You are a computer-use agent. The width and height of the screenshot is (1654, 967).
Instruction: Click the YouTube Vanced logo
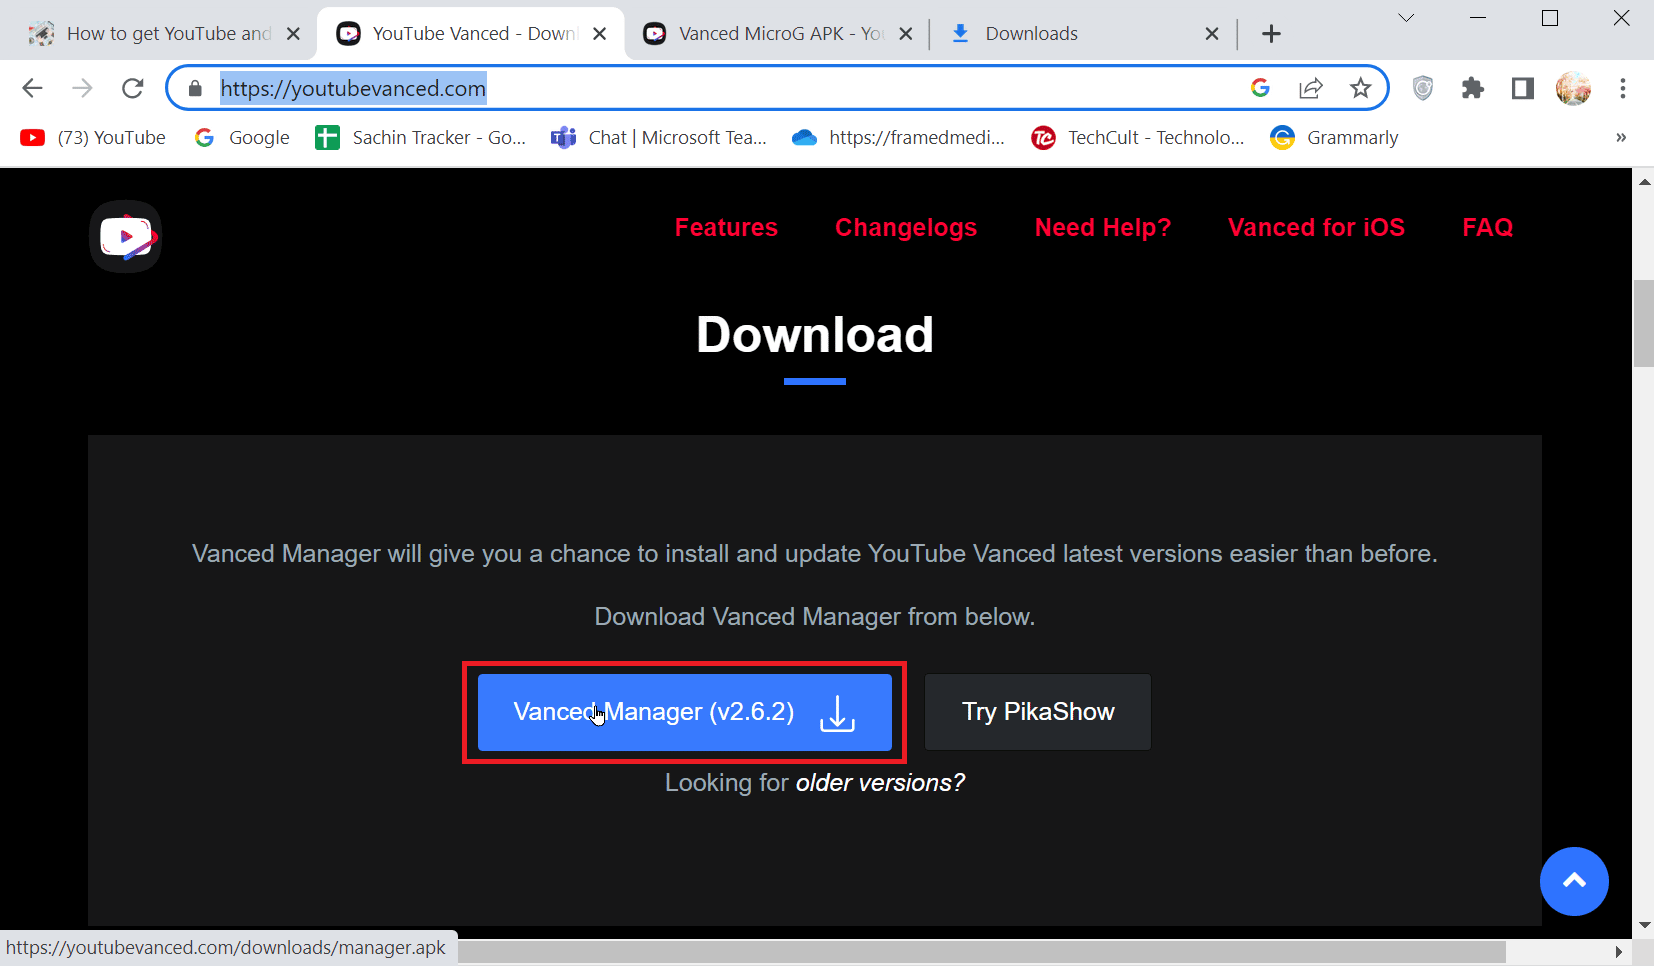pos(125,236)
